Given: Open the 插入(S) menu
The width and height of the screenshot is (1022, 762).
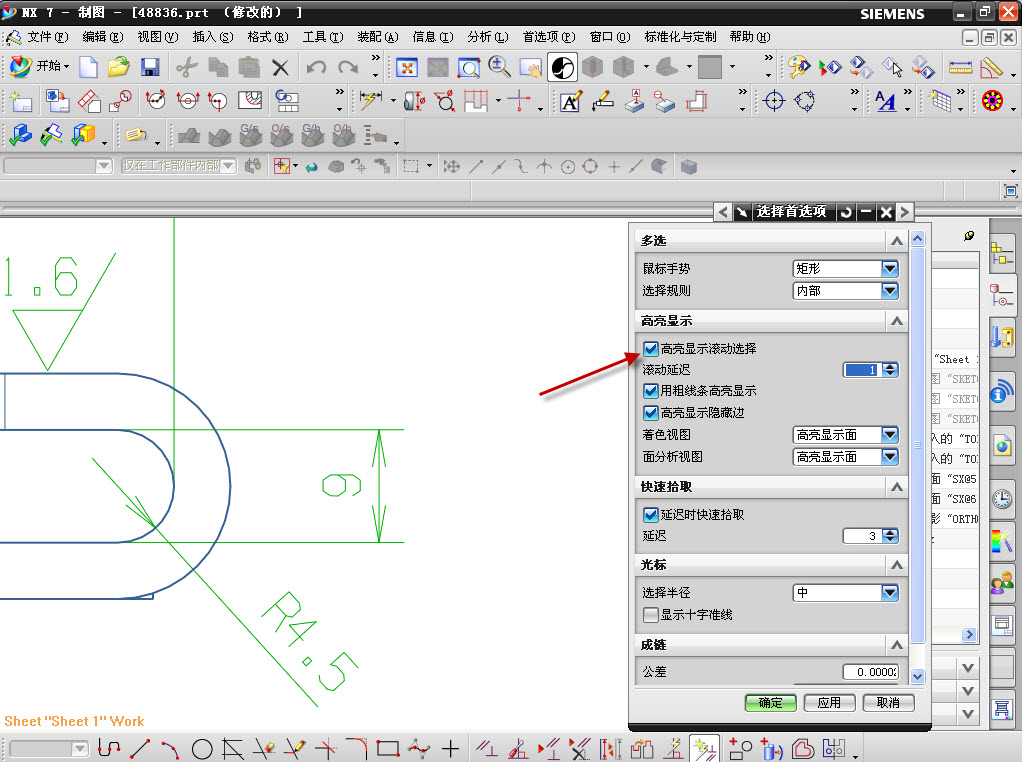Looking at the screenshot, I should point(212,37).
